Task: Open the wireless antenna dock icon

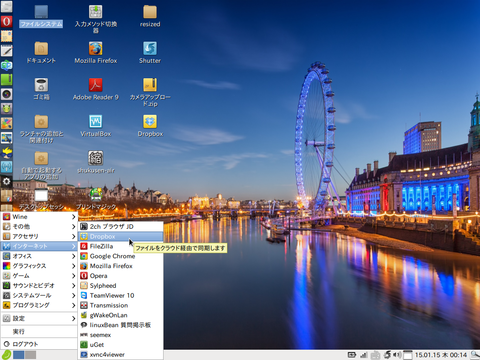Action: [x=6, y=167]
